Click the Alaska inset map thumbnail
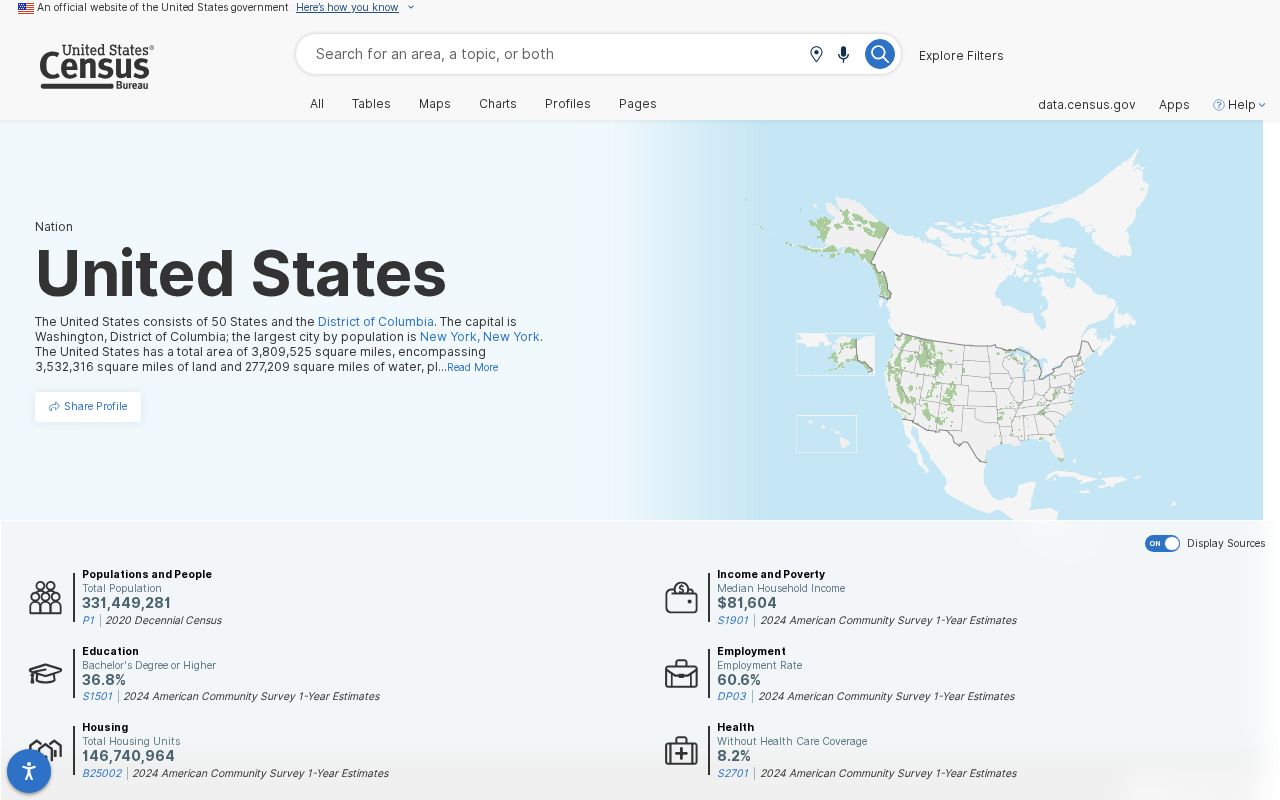 coord(835,354)
